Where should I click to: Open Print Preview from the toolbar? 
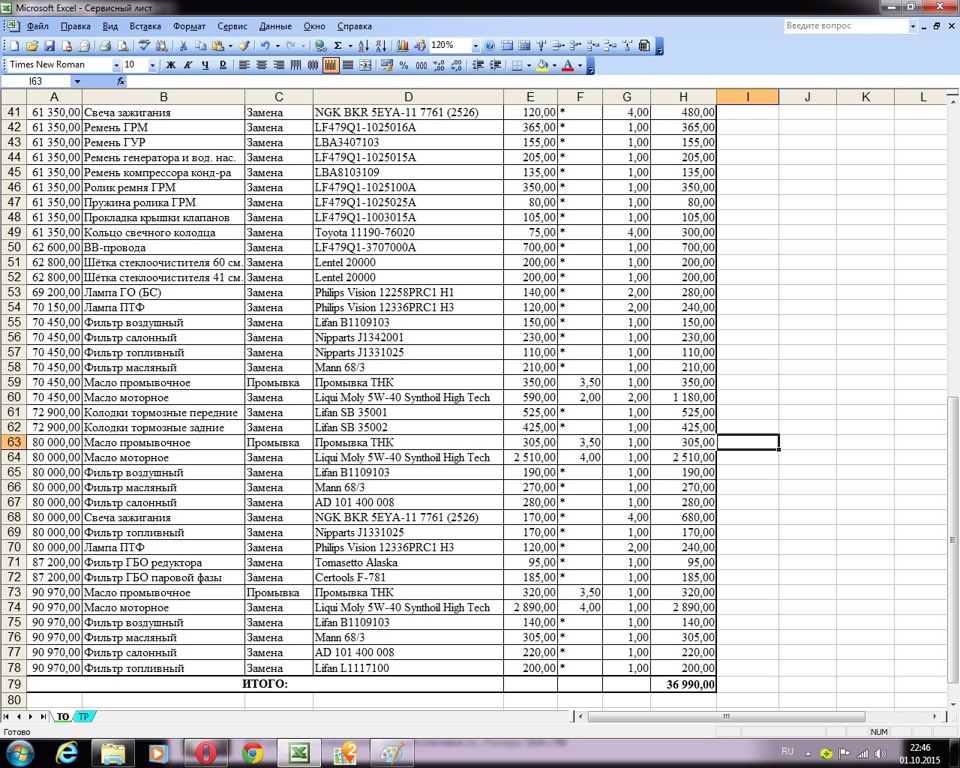click(x=123, y=46)
